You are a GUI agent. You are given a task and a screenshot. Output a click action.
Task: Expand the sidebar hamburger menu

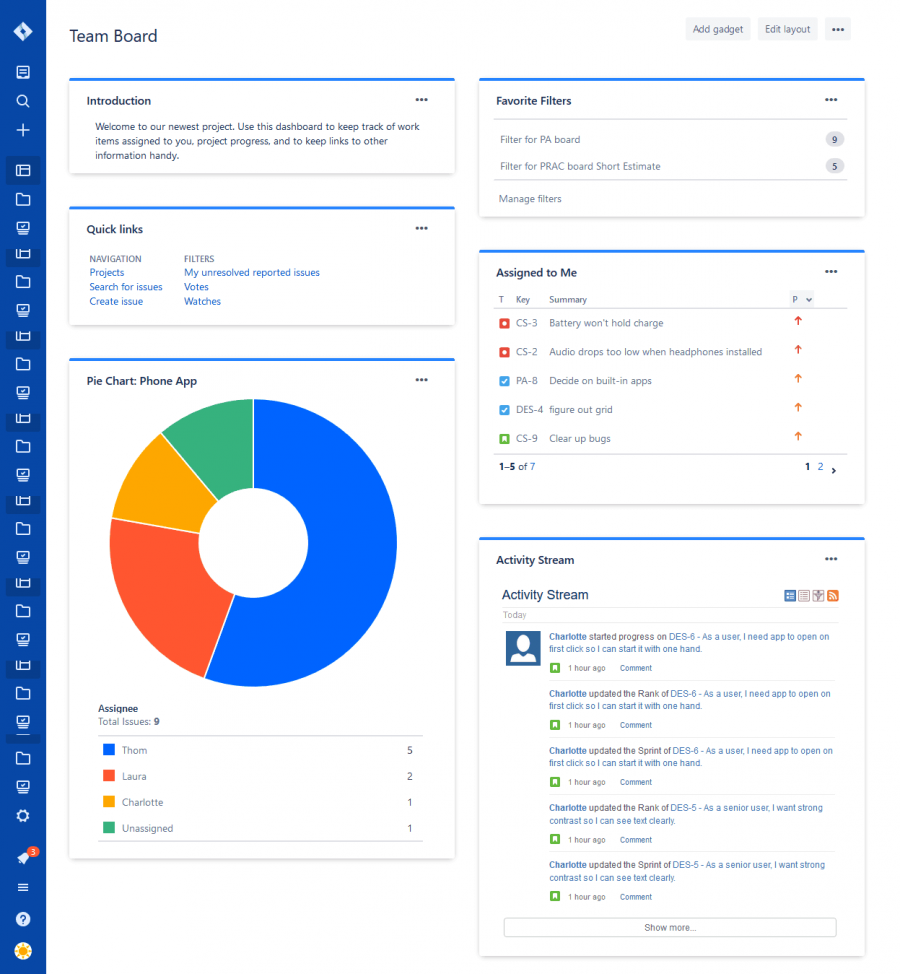(23, 887)
